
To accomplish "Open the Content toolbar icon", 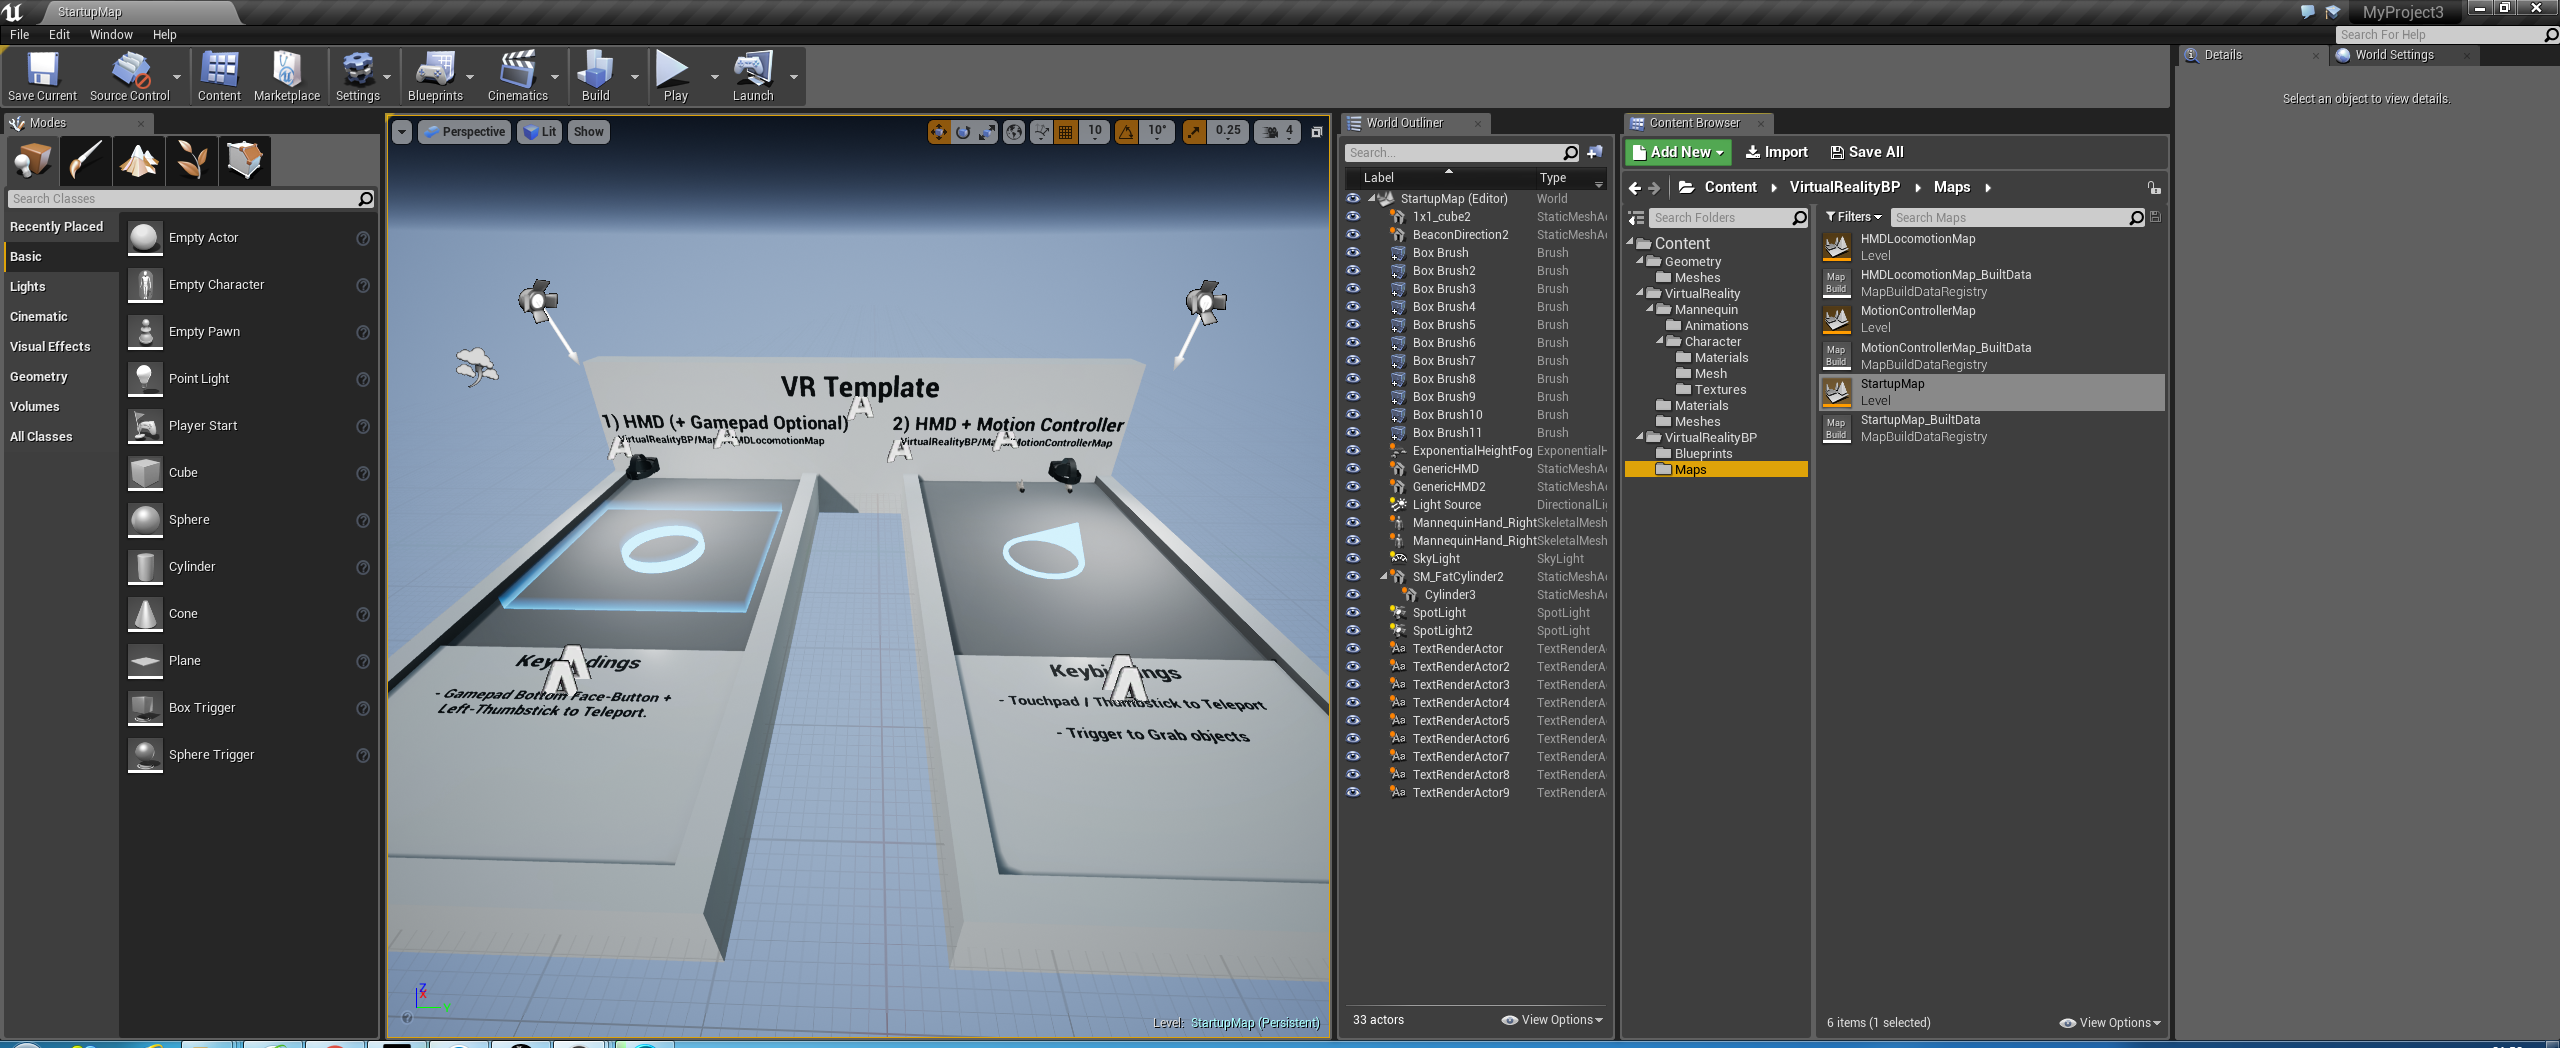I will point(219,76).
